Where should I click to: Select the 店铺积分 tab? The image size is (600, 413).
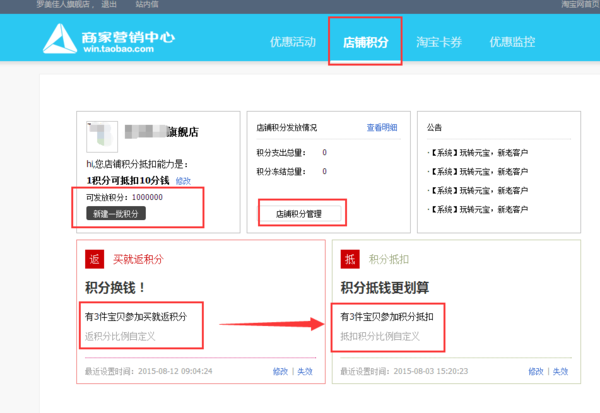[x=365, y=42]
